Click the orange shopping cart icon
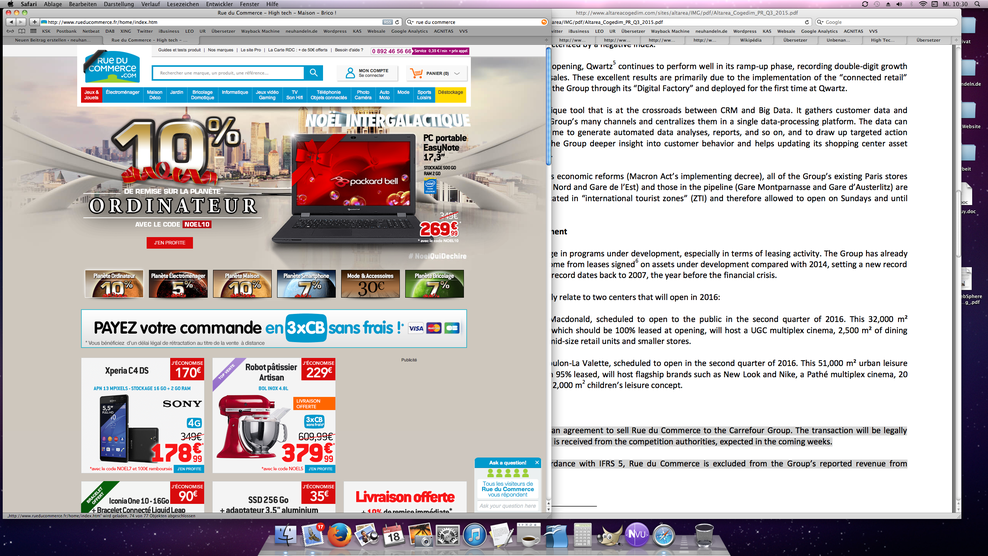This screenshot has width=988, height=556. [x=416, y=73]
